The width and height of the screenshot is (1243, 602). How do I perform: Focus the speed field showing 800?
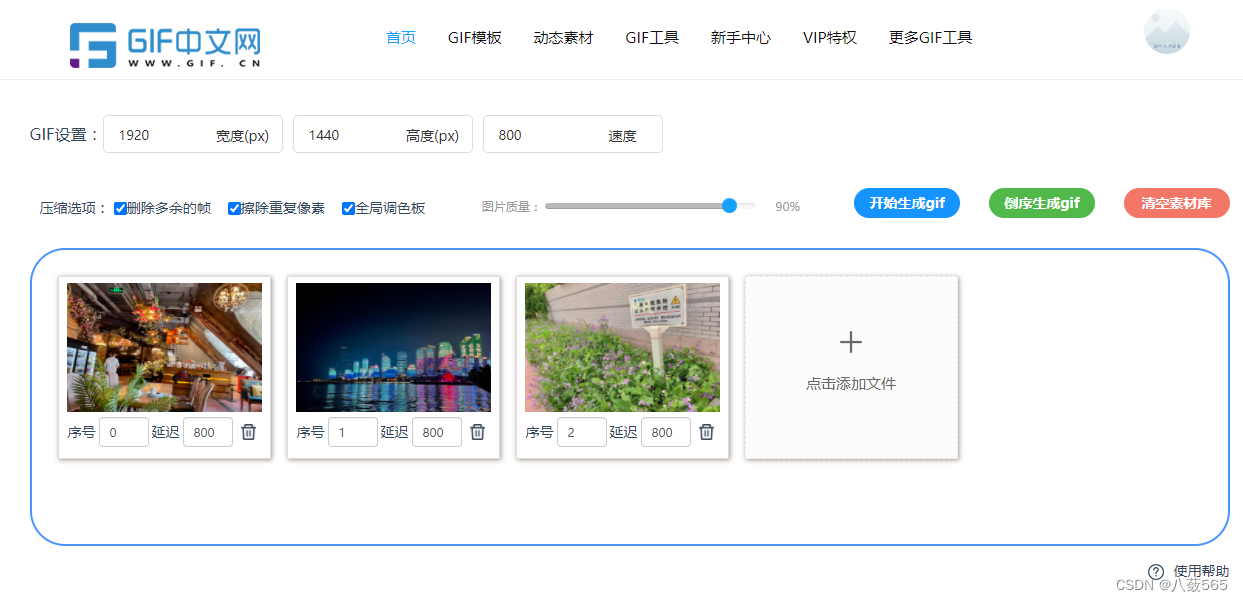573,135
